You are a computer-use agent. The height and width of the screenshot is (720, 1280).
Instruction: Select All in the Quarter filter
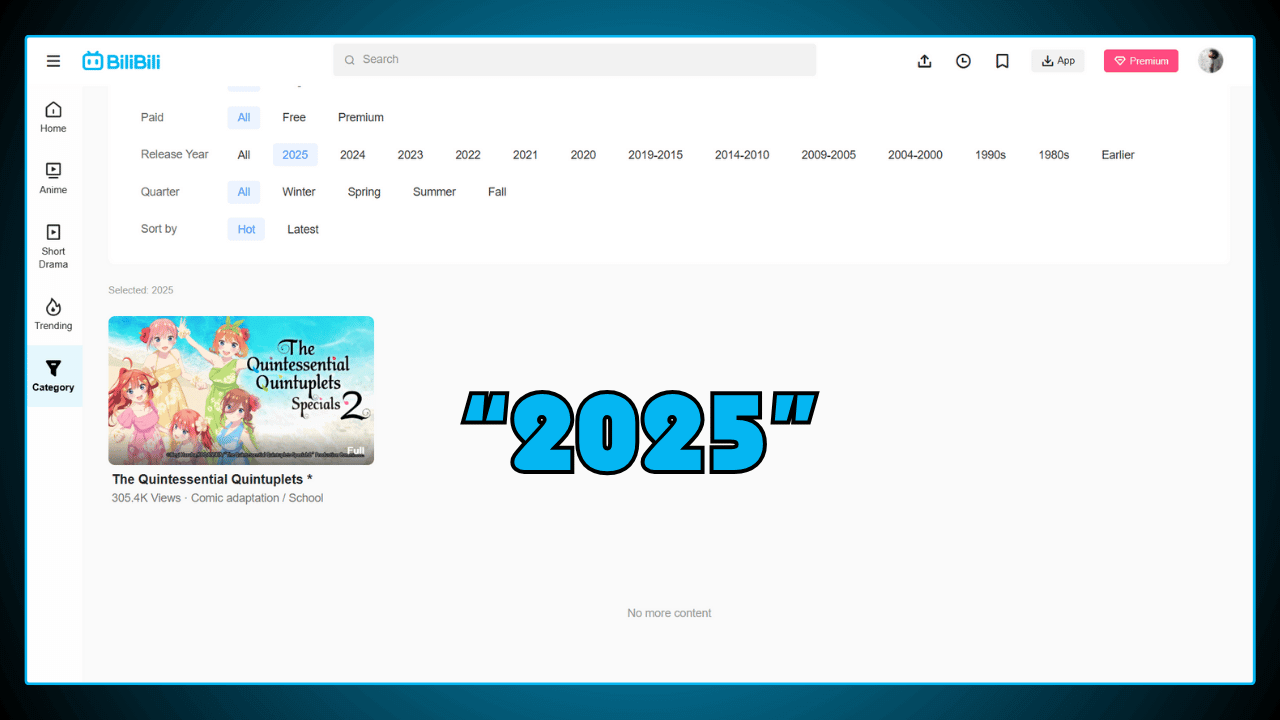click(x=244, y=192)
